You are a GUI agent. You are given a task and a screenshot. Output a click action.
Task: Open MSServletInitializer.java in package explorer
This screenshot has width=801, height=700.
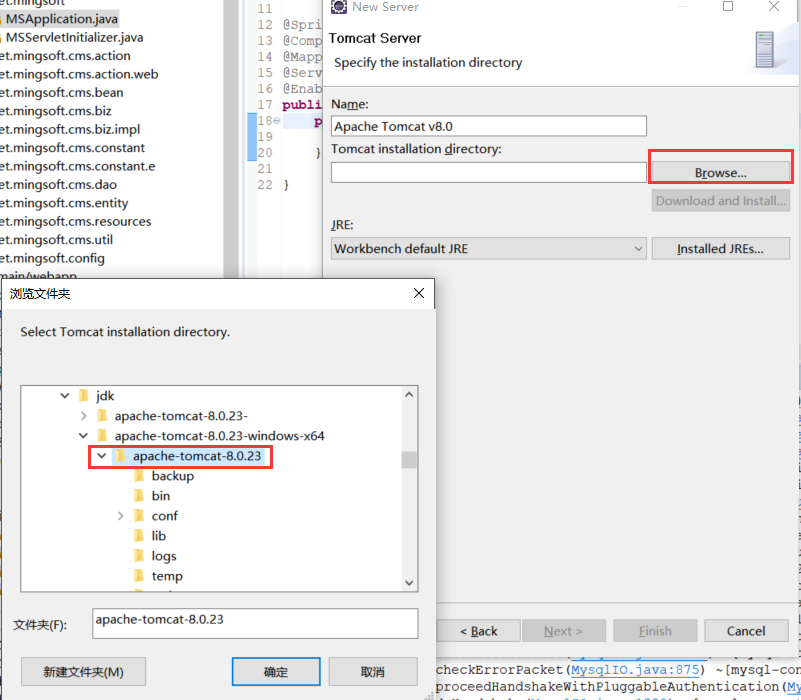point(75,37)
